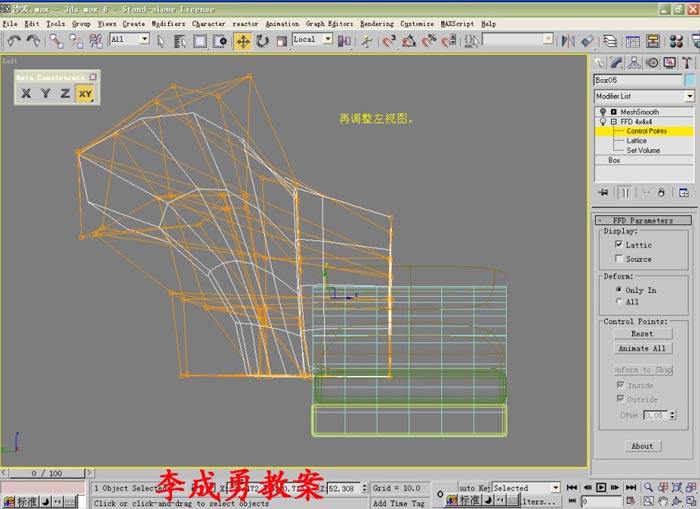Viewport: 700px width, 509px height.
Task: Activate the Select and Link tool
Action: [x=56, y=41]
